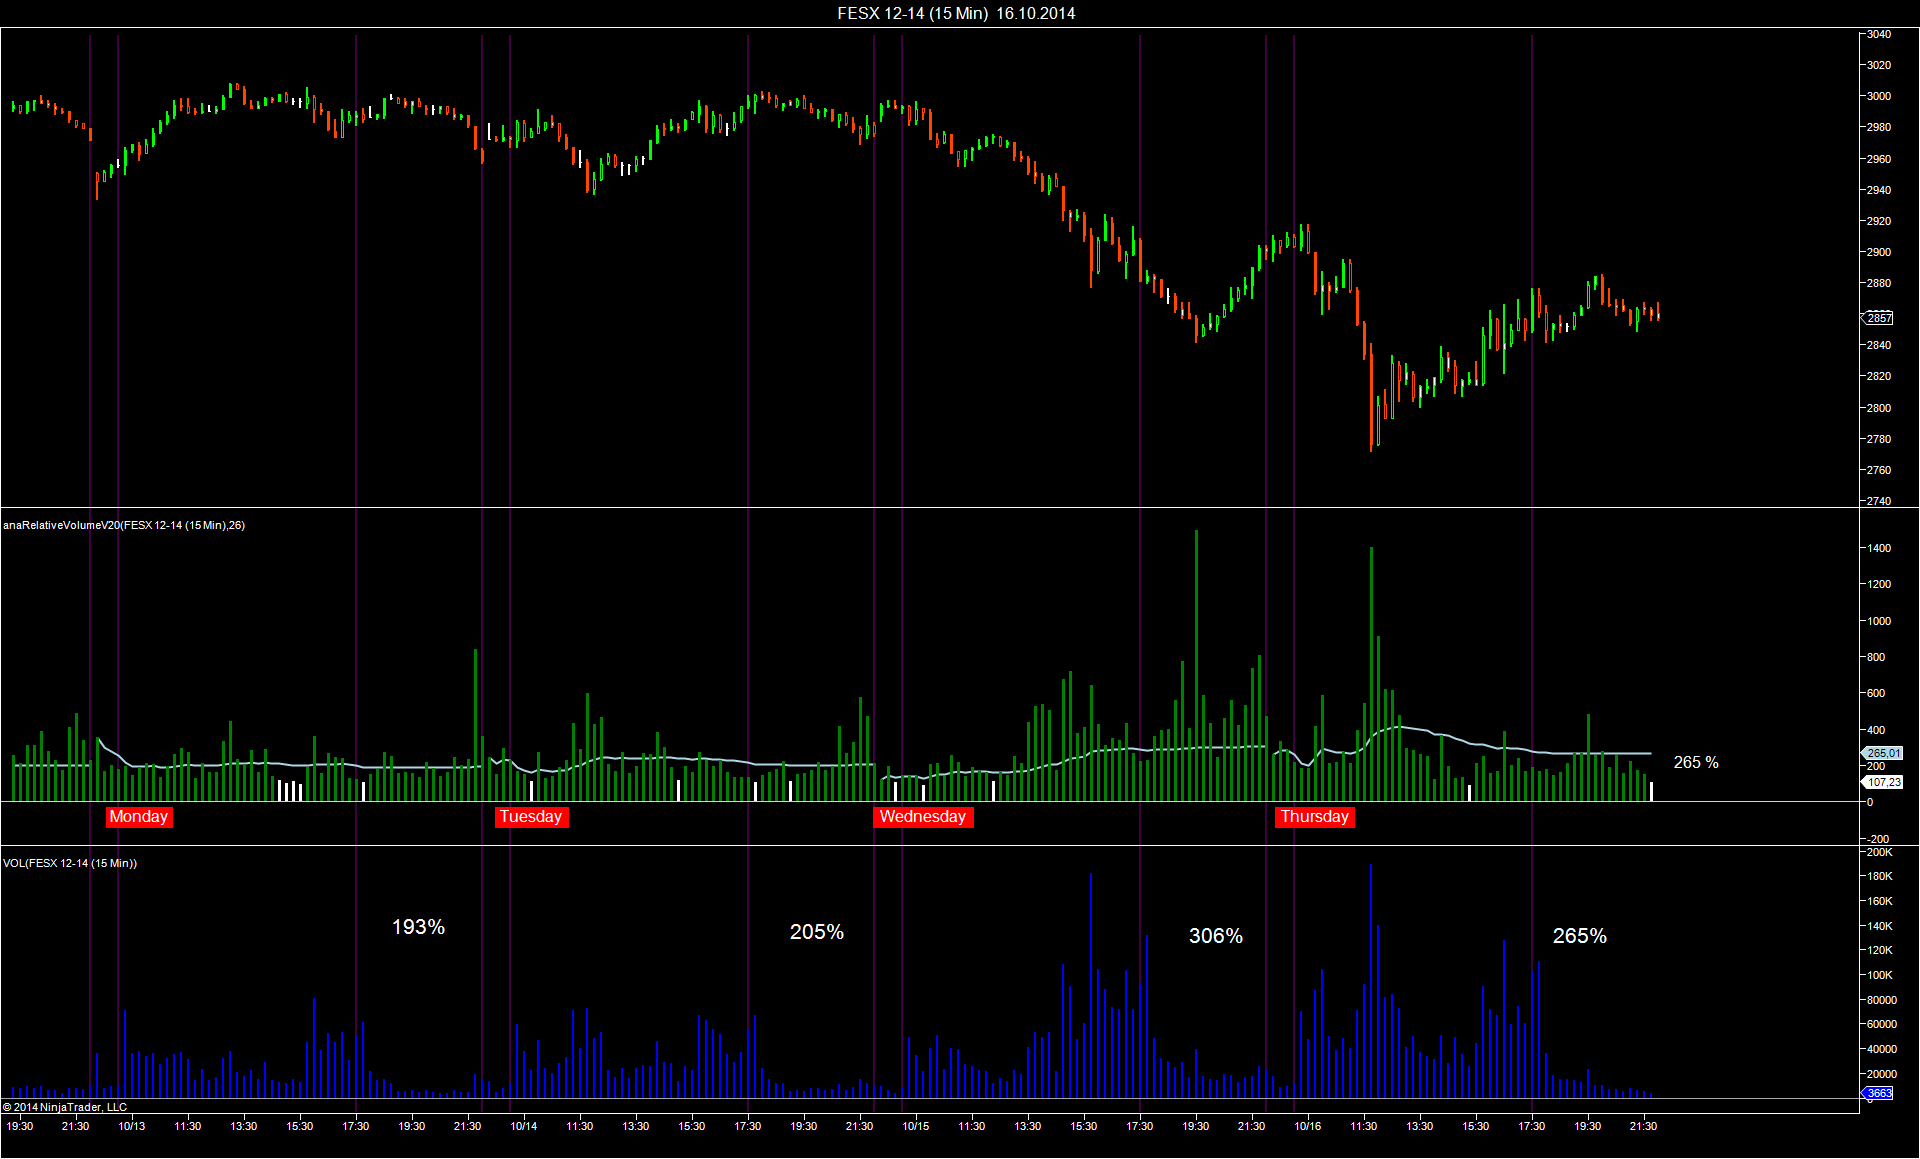Click the 10/16 date on time axis
The image size is (1920, 1159).
coord(1308,1126)
